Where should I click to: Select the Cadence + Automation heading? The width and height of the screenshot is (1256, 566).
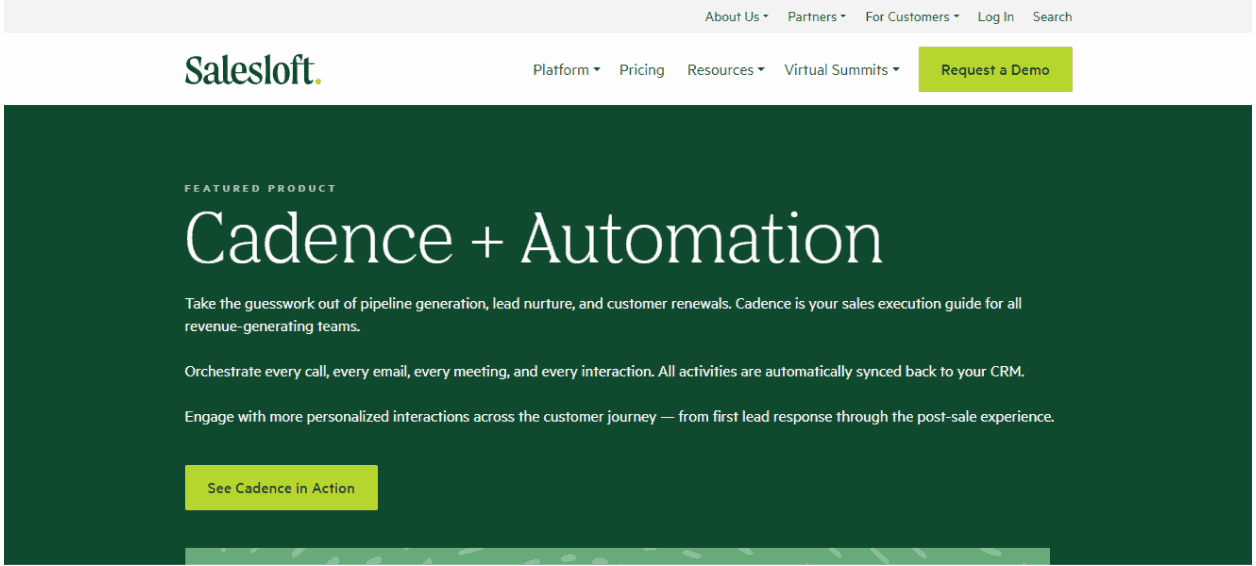click(x=534, y=238)
